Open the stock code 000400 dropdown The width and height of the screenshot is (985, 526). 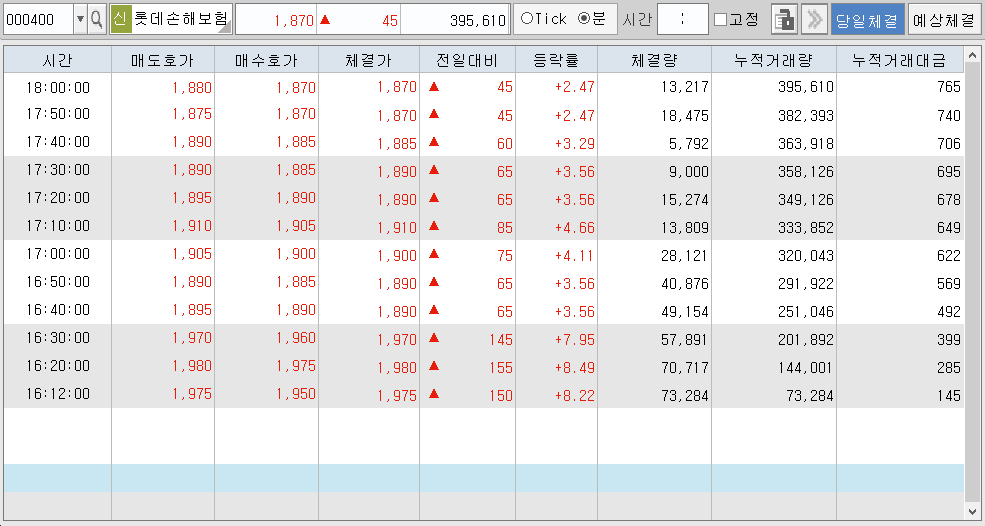pos(80,19)
